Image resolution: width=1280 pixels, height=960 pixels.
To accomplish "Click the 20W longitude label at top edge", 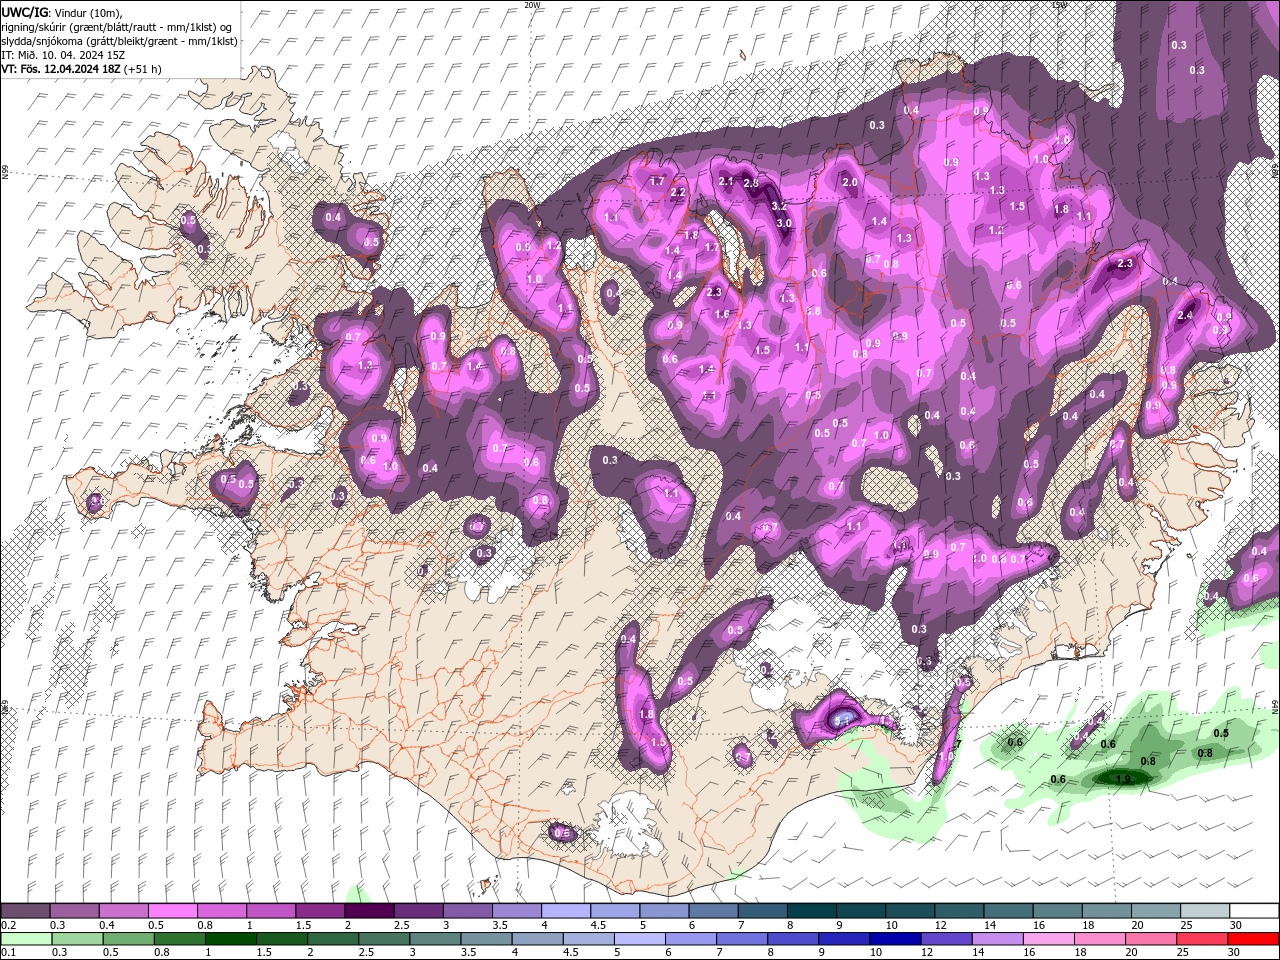I will pos(532,5).
